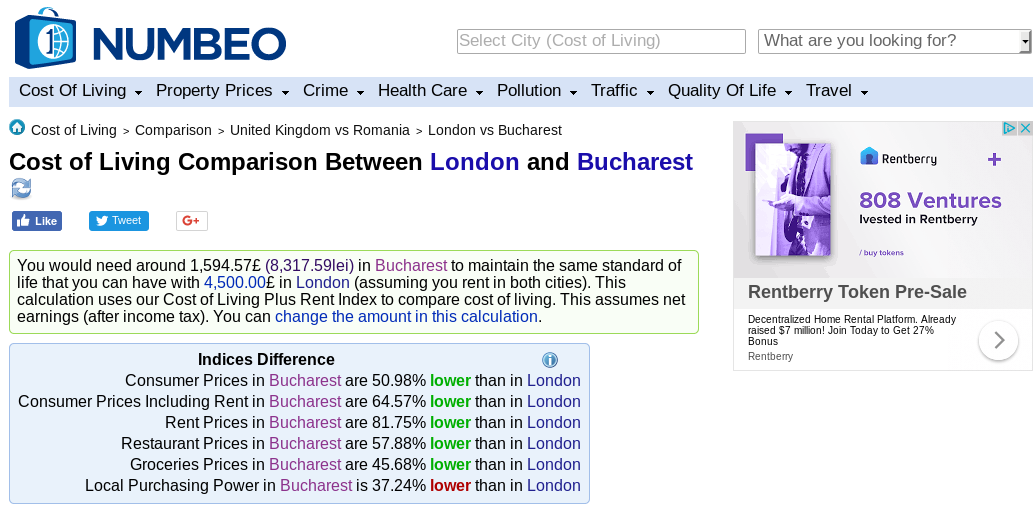Click the Facebook Like button
Image resolution: width=1033 pixels, height=510 pixels.
coord(37,221)
